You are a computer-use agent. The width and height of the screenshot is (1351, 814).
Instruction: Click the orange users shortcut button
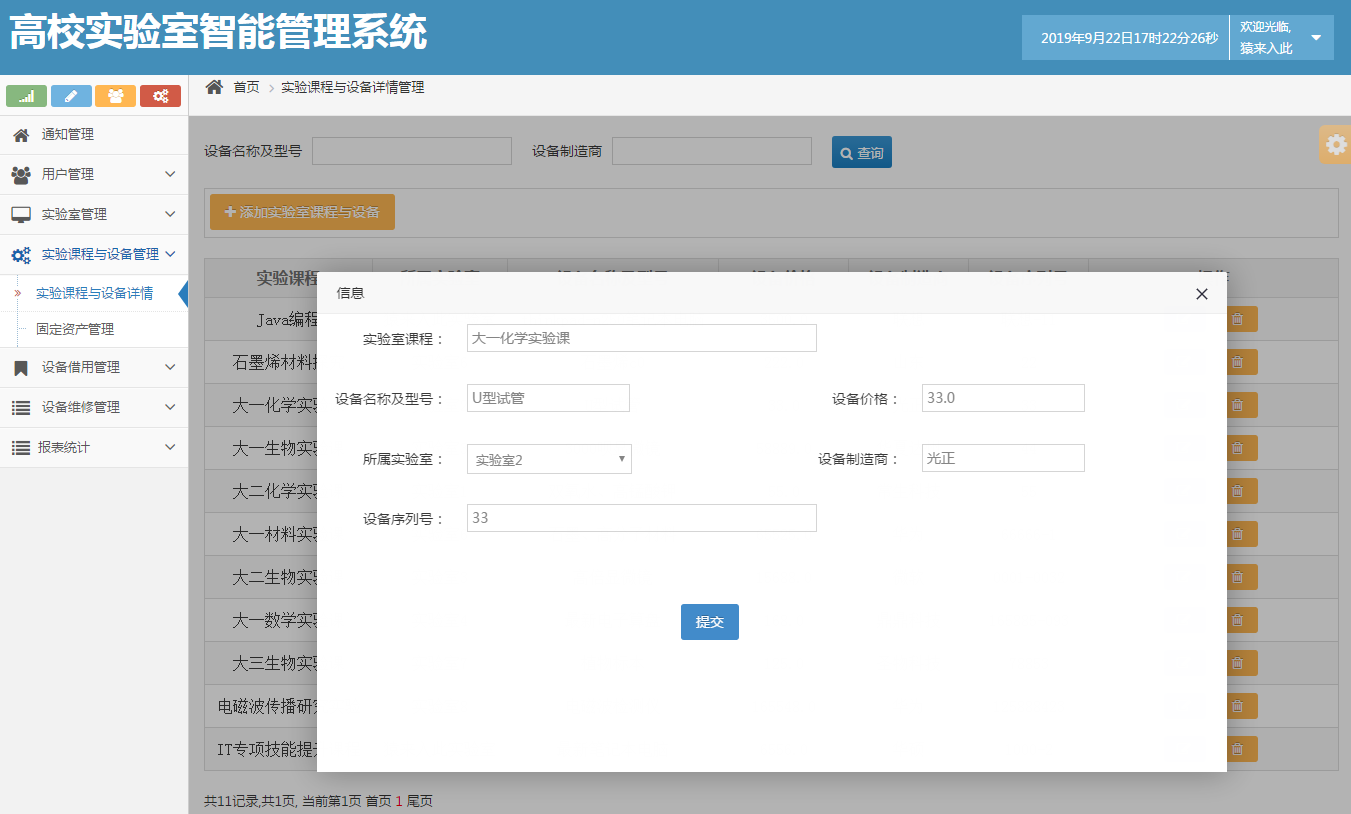[x=116, y=96]
